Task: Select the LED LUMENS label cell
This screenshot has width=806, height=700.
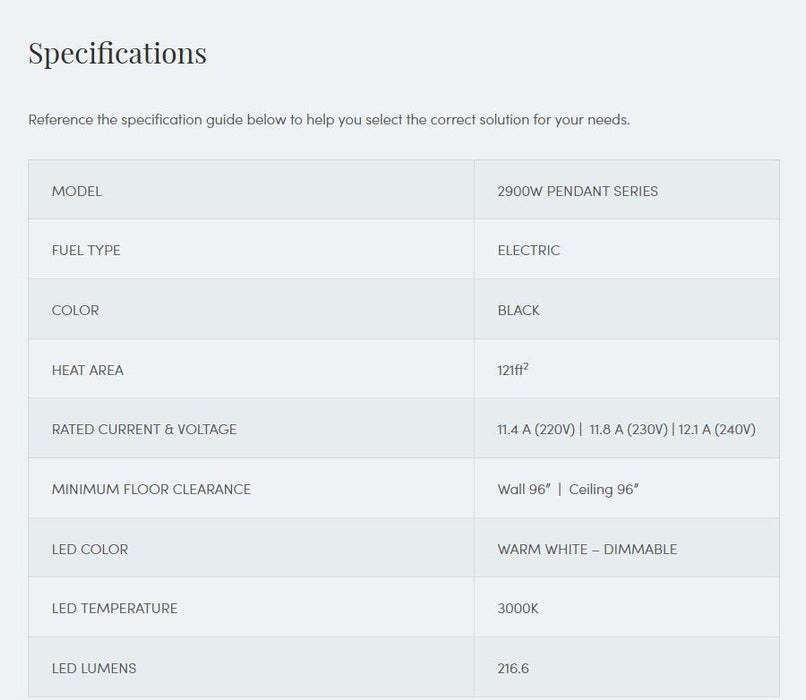Action: click(x=94, y=668)
